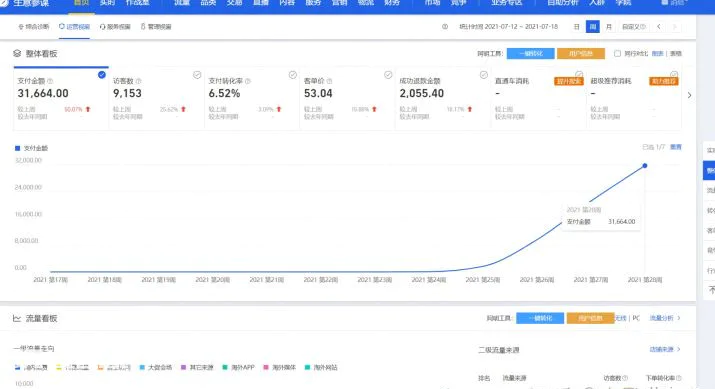The height and width of the screenshot is (389, 715).
Task: Open the statistics date range 2021-07-12 ~ 2021-07-18
Action: tap(521, 27)
